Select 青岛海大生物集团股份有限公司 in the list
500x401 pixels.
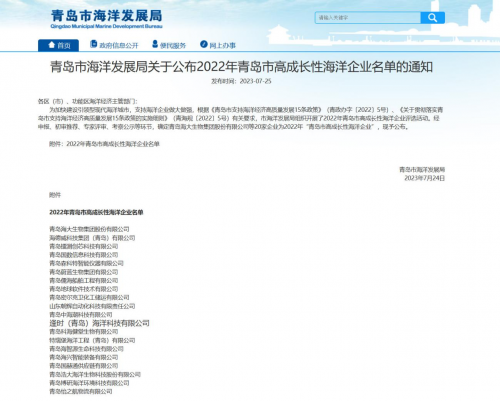pyautogui.click(x=89, y=229)
